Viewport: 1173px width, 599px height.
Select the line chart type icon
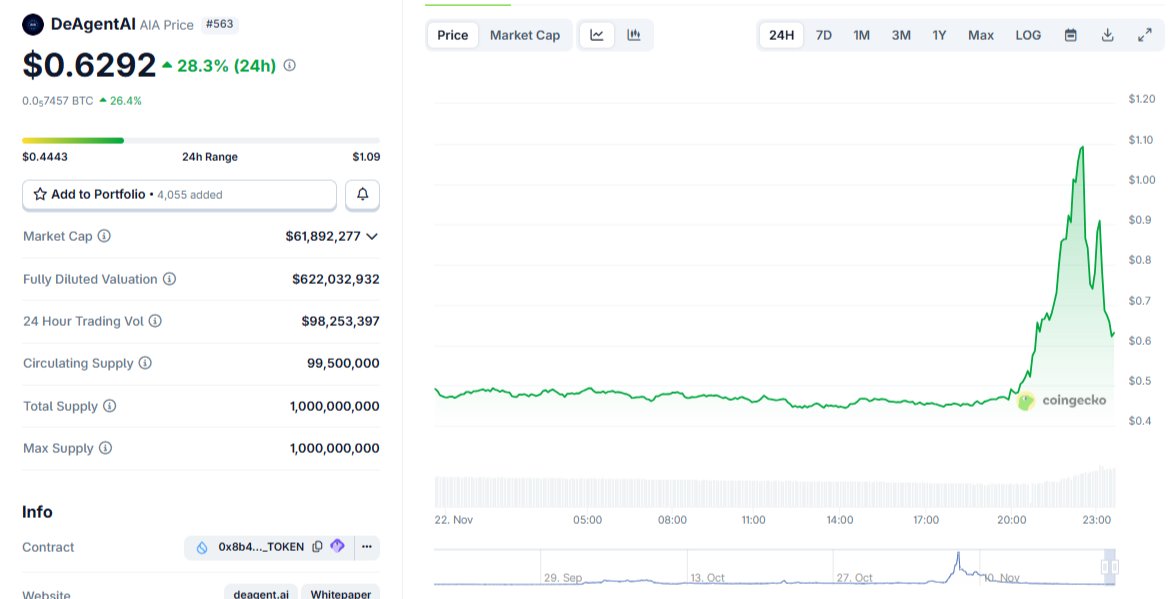point(596,34)
